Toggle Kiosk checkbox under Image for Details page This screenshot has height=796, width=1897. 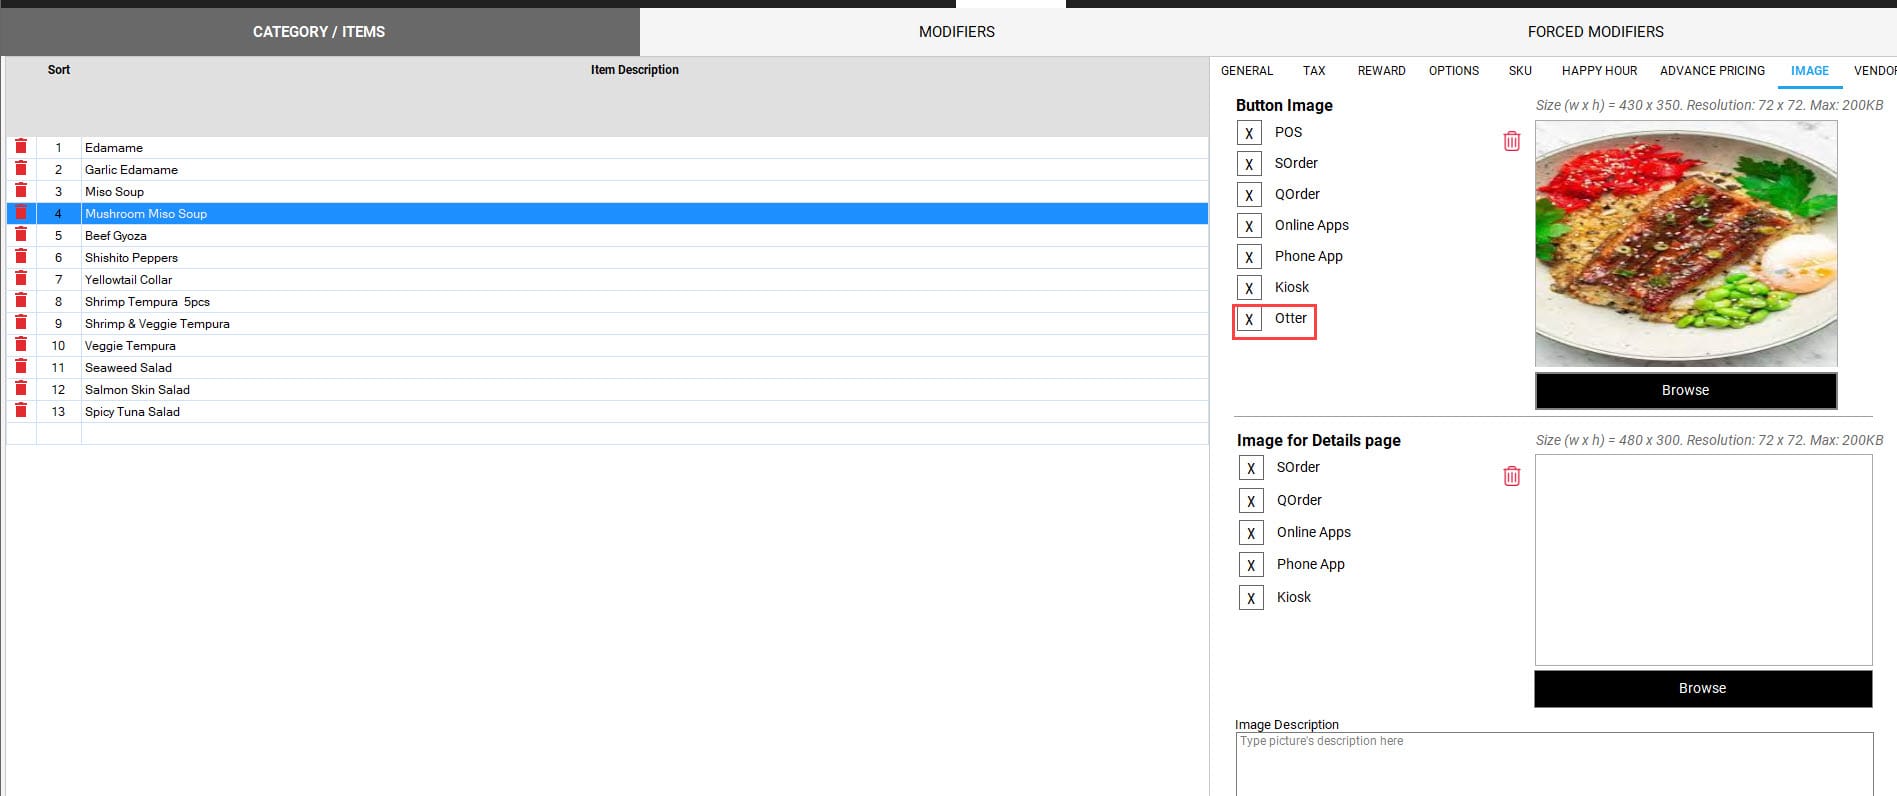pyautogui.click(x=1251, y=598)
